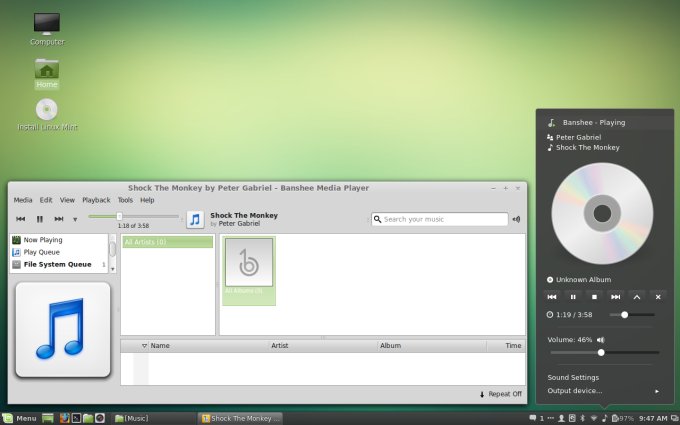Open the next-track options dropdown arrow
This screenshot has height=425, width=680.
click(75, 219)
